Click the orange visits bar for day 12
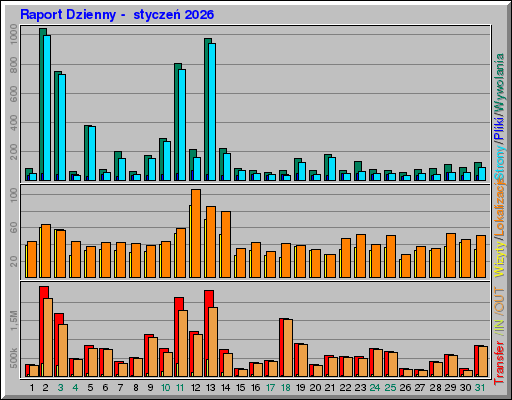 pos(196,233)
